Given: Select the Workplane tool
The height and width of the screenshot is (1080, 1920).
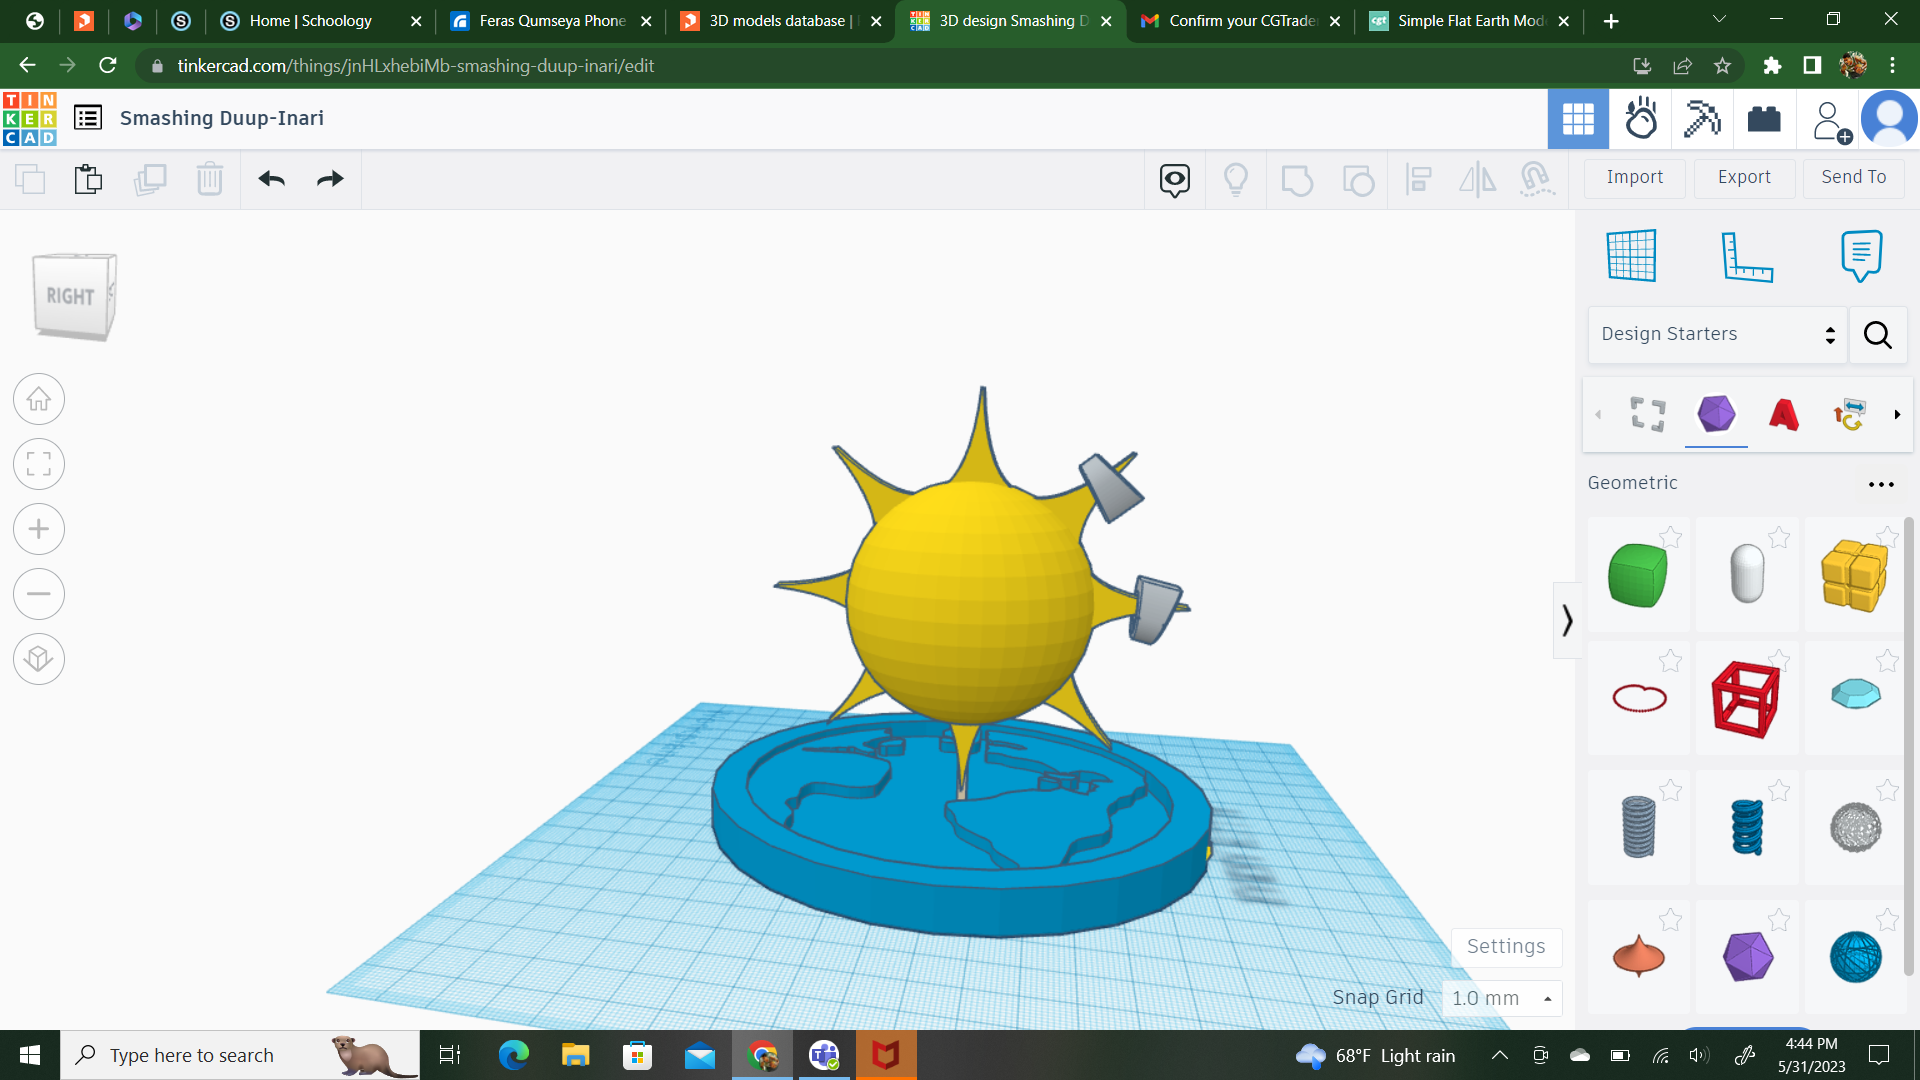Looking at the screenshot, I should click(x=1632, y=256).
